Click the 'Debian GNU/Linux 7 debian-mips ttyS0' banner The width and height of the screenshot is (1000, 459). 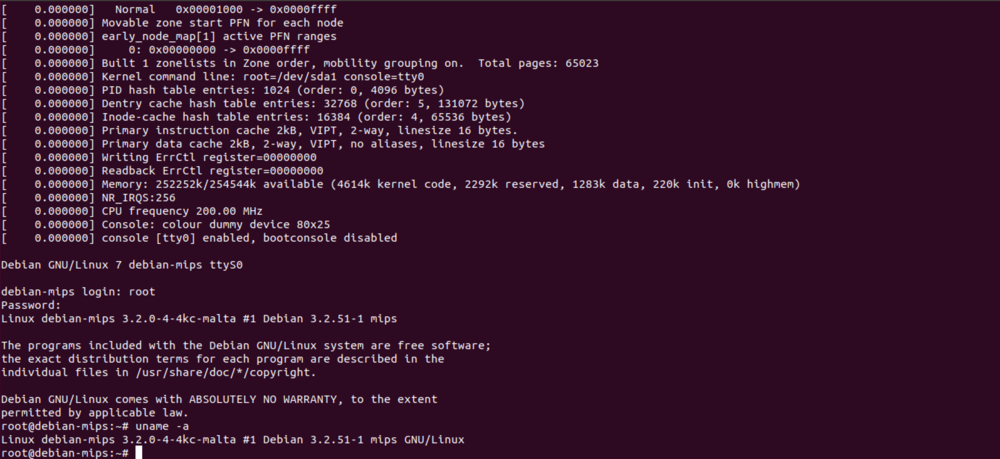122,265
